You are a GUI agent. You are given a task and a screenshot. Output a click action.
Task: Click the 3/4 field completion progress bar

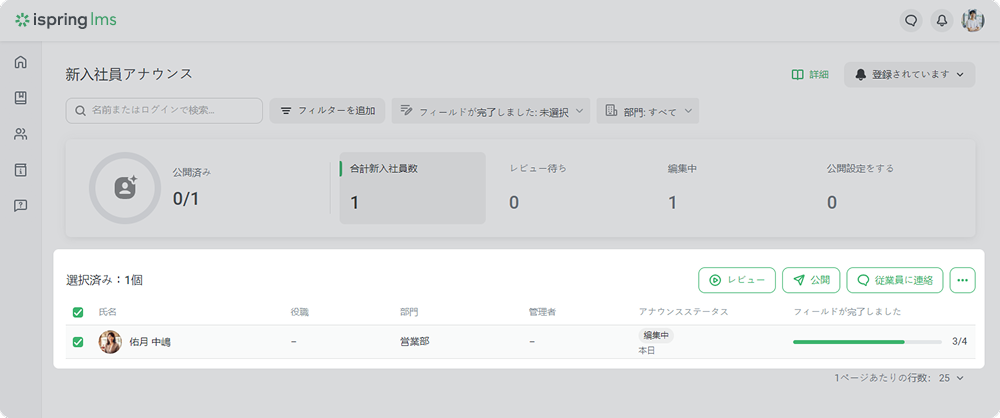(x=867, y=342)
